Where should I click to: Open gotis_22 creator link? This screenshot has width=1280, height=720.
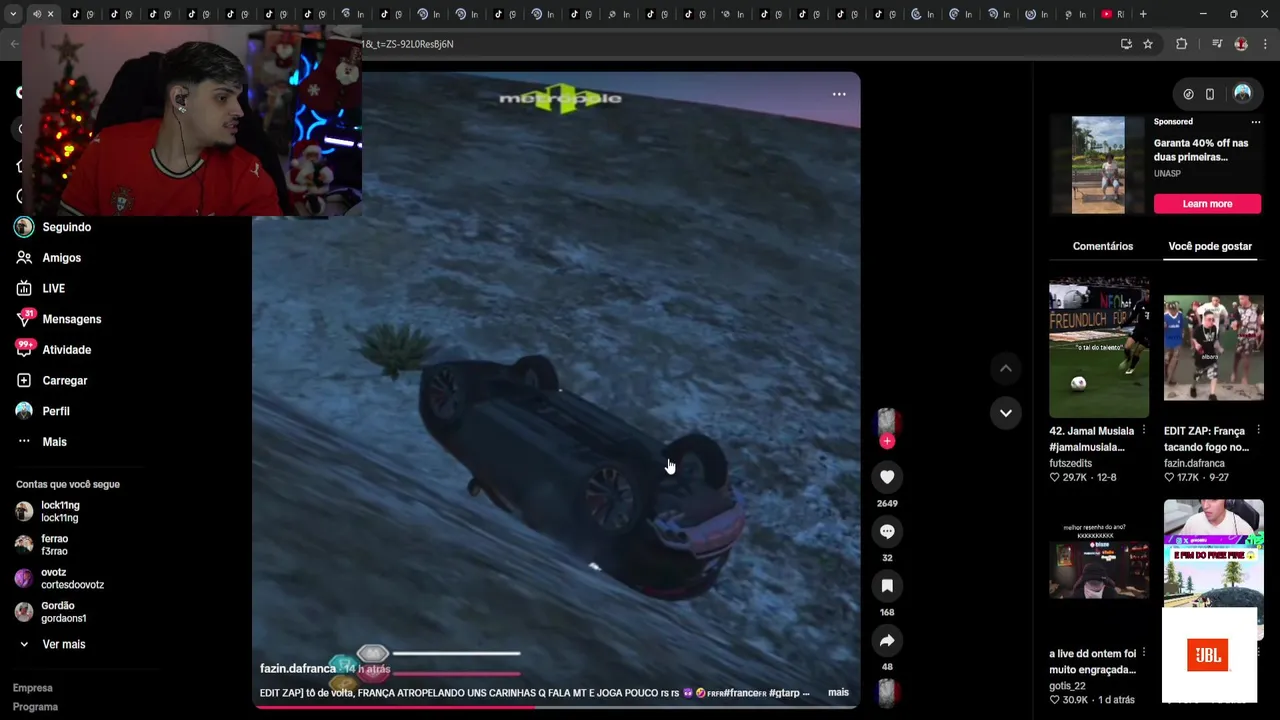(1067, 687)
